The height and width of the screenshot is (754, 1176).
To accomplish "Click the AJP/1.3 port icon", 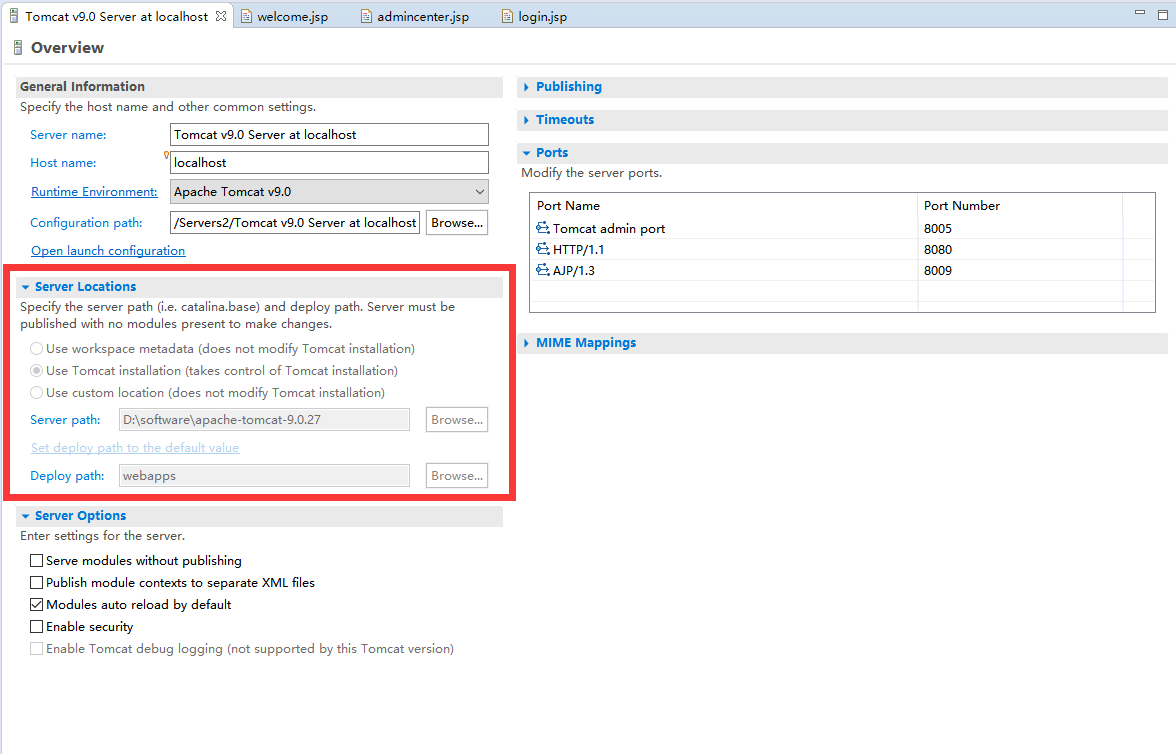I will tap(543, 269).
